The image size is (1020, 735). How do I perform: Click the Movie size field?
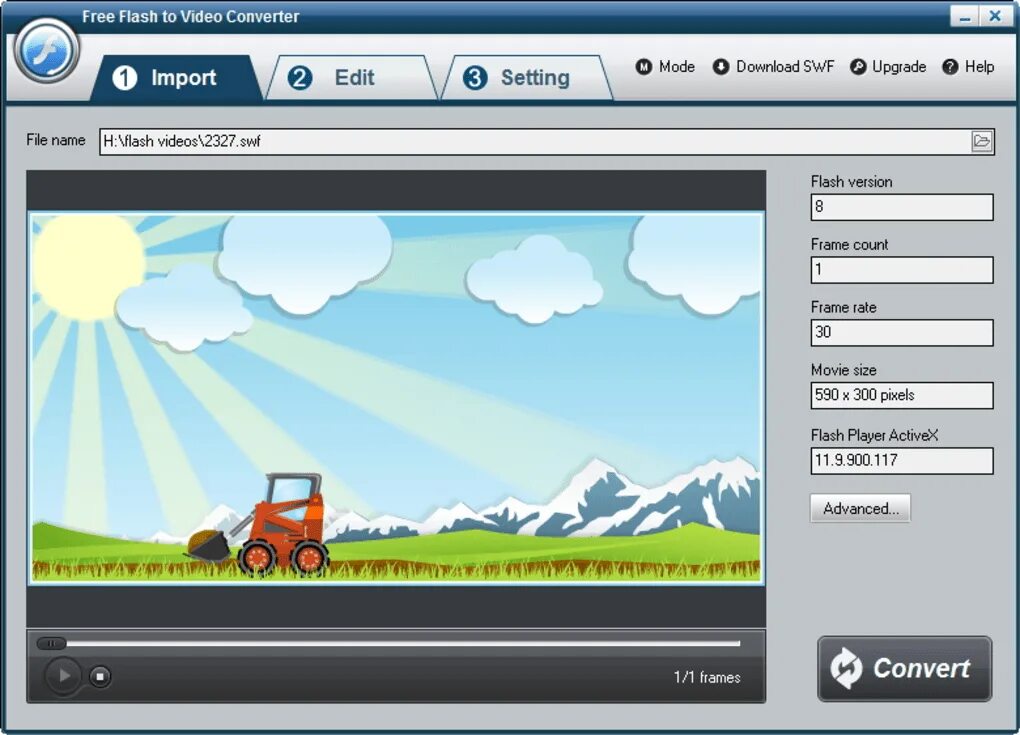click(x=902, y=395)
